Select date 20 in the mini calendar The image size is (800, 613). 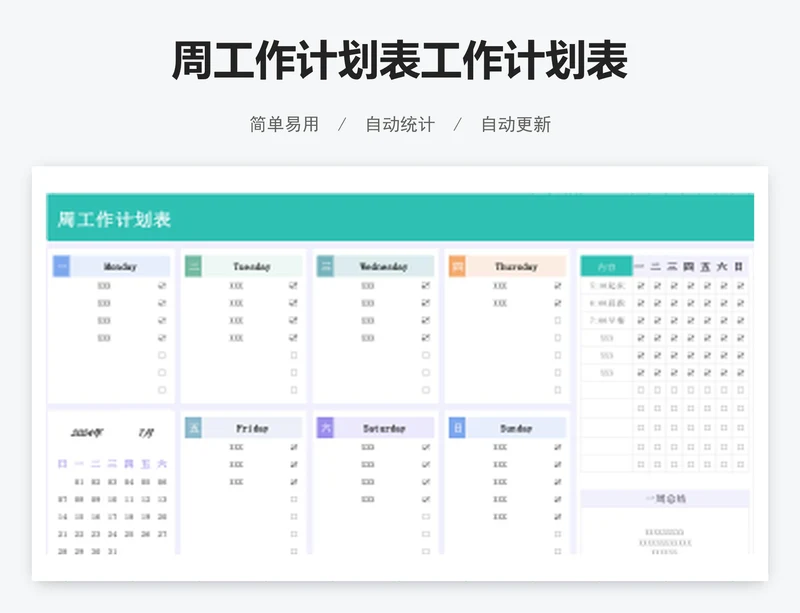(162, 517)
